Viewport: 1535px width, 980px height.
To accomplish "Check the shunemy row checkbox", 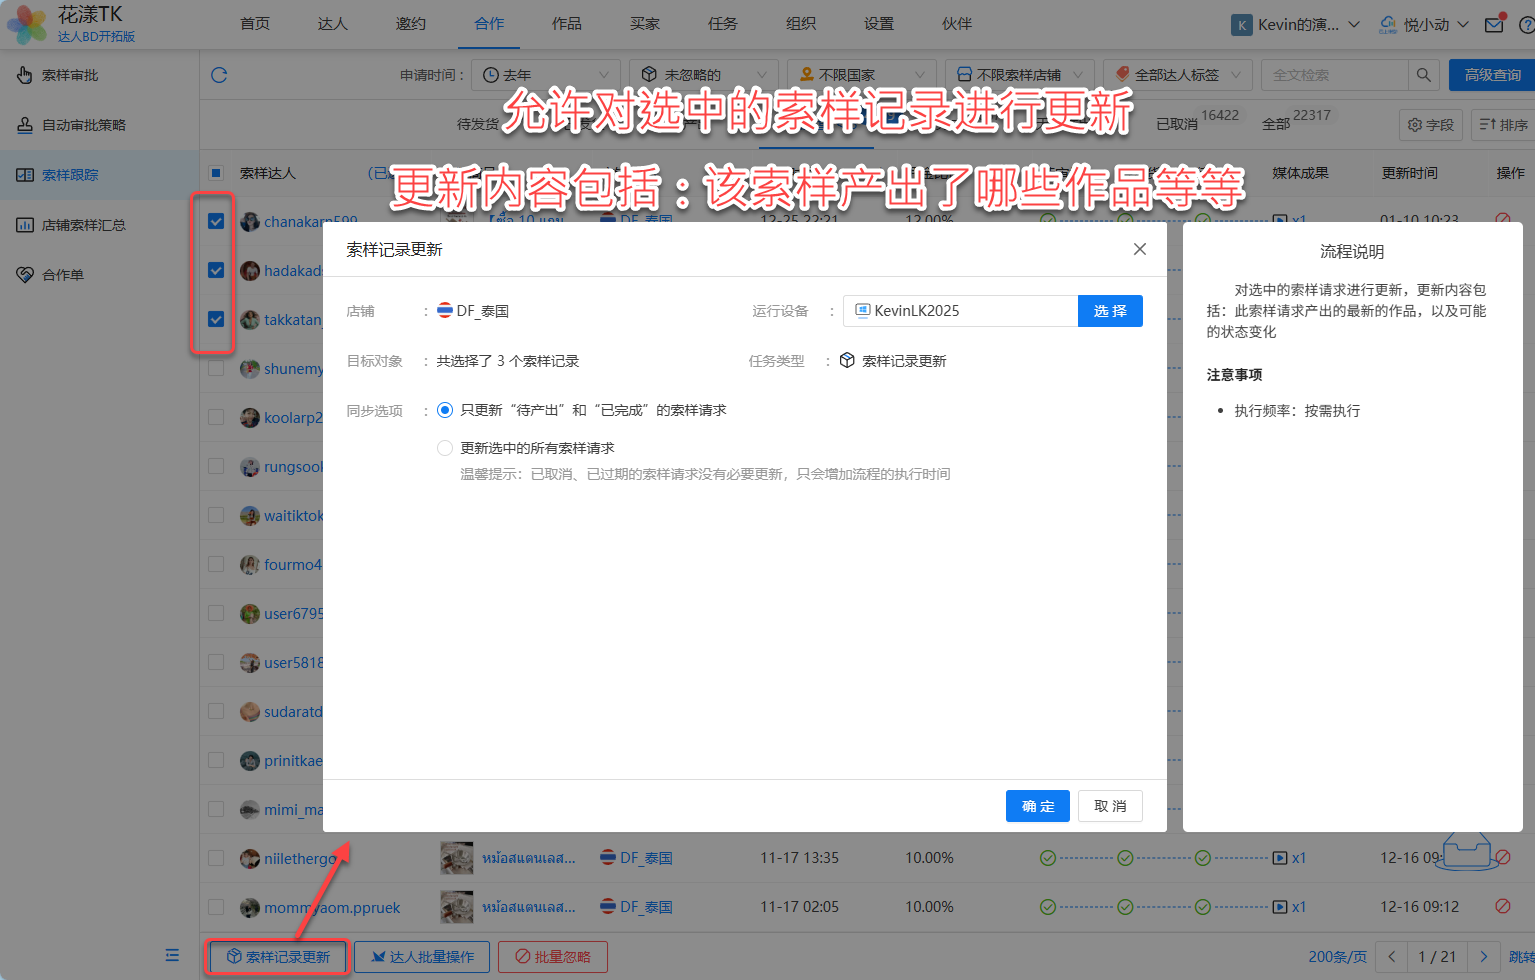I will coord(216,368).
